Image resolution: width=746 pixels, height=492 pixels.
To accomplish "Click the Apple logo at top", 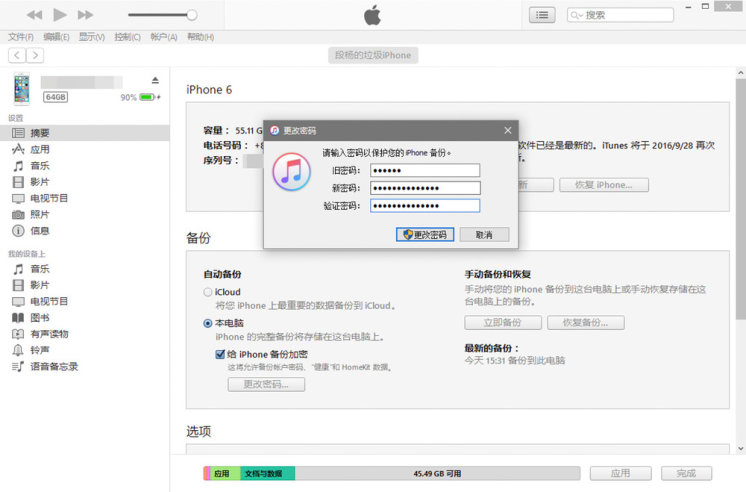I will 373,15.
